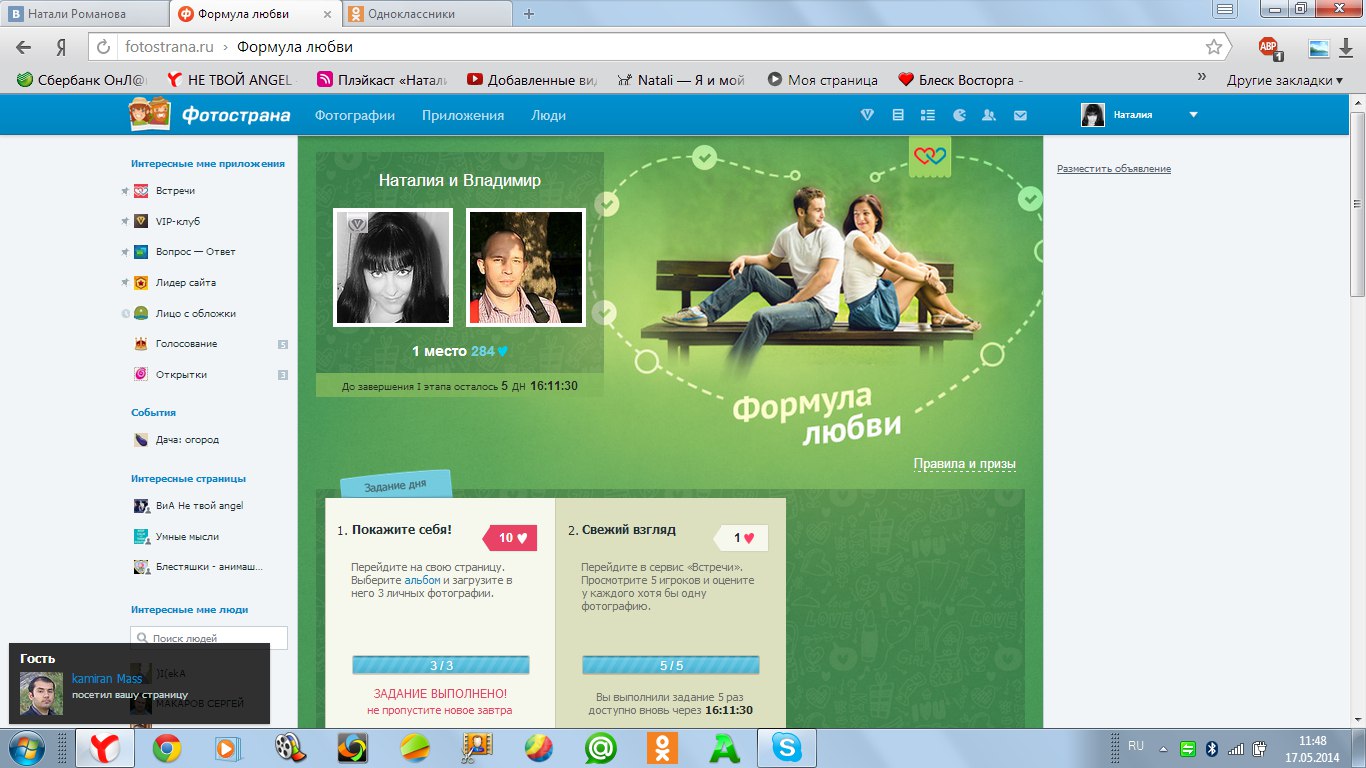1366x768 pixels.
Task: Click the Фотострана logo
Action: coord(210,115)
